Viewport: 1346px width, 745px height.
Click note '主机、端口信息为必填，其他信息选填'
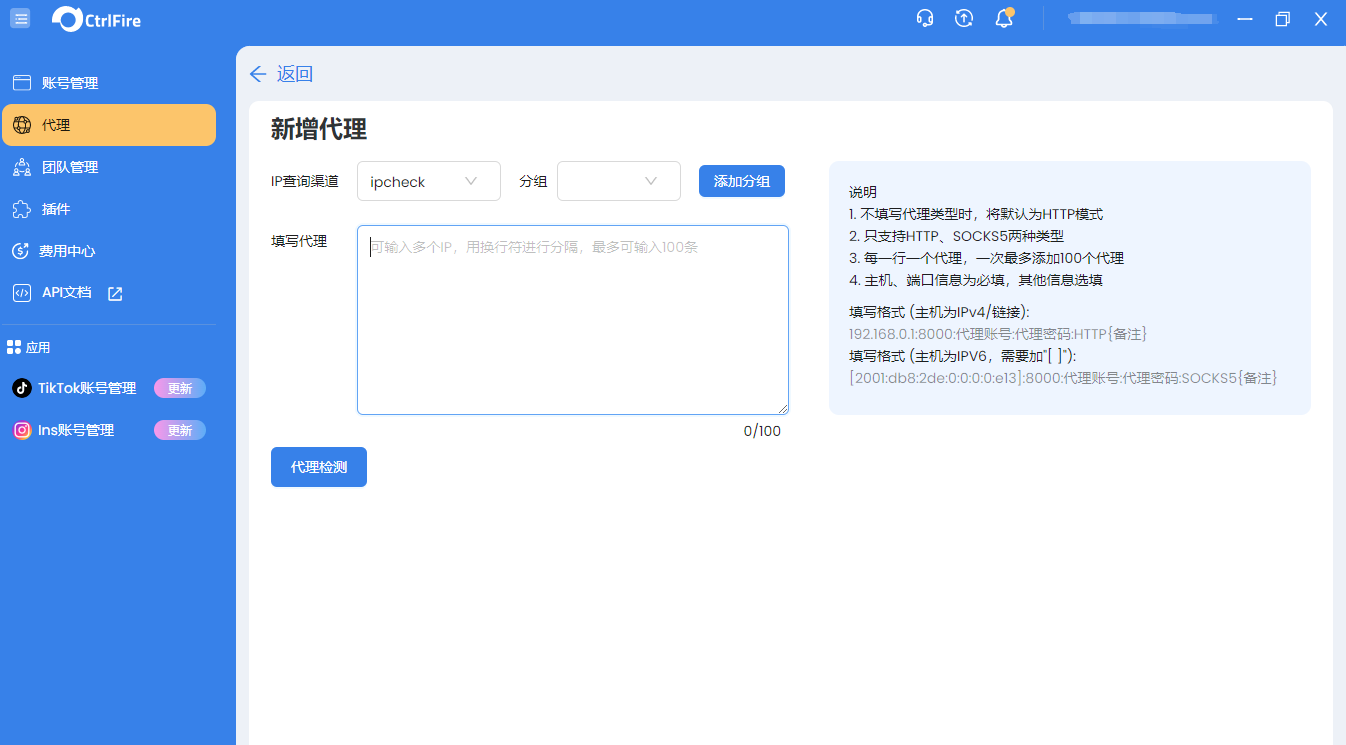pos(976,280)
